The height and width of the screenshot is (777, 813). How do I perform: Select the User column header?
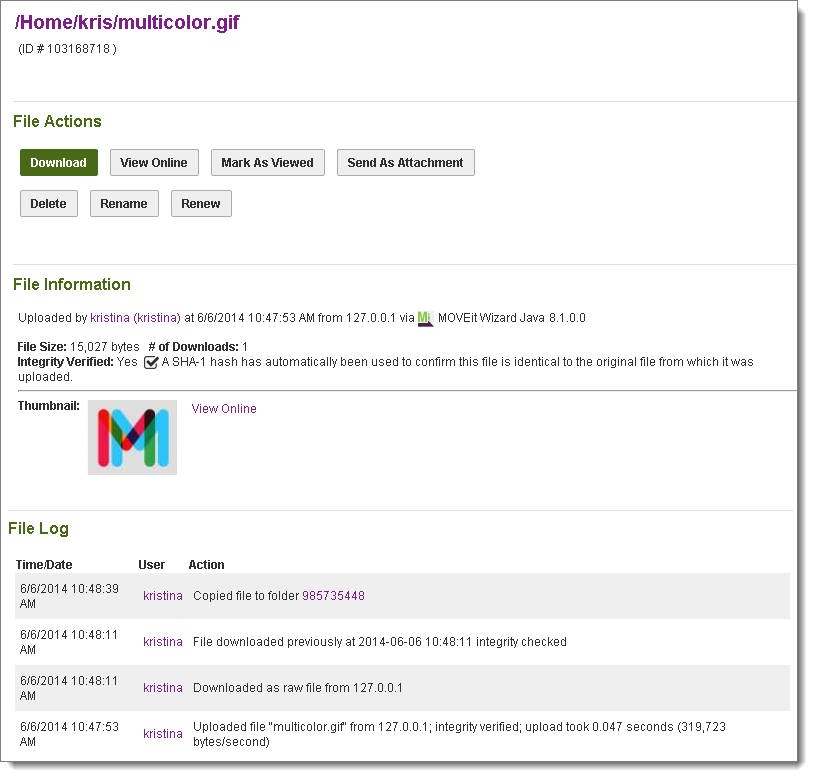[x=151, y=564]
